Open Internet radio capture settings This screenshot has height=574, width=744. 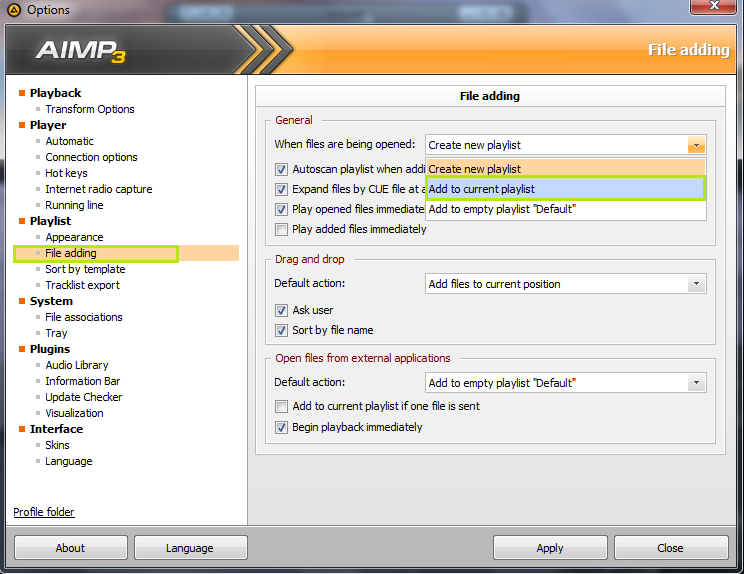tap(99, 189)
